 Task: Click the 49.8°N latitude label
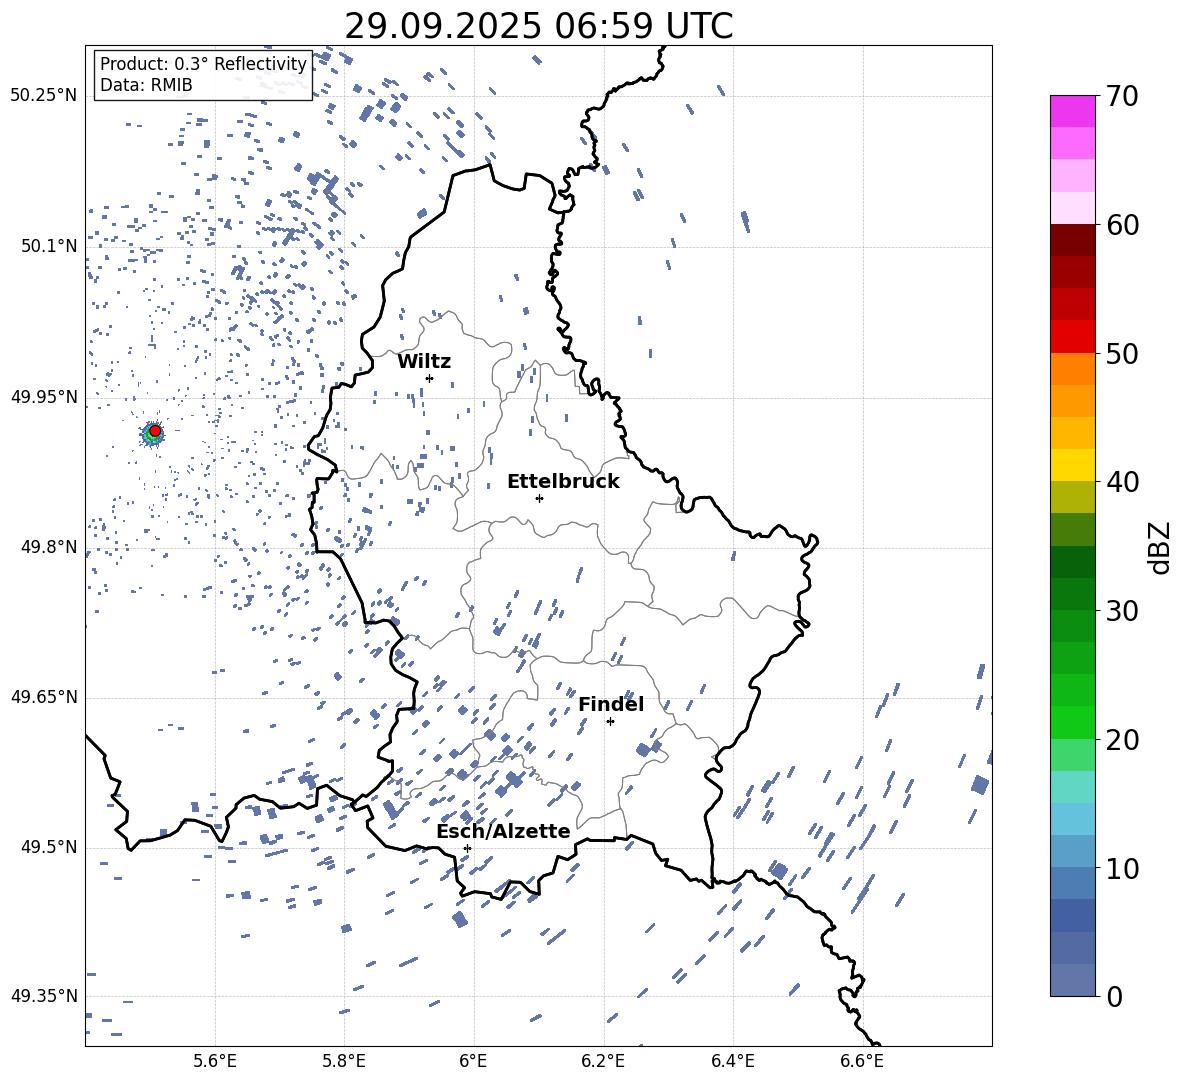coord(49,547)
